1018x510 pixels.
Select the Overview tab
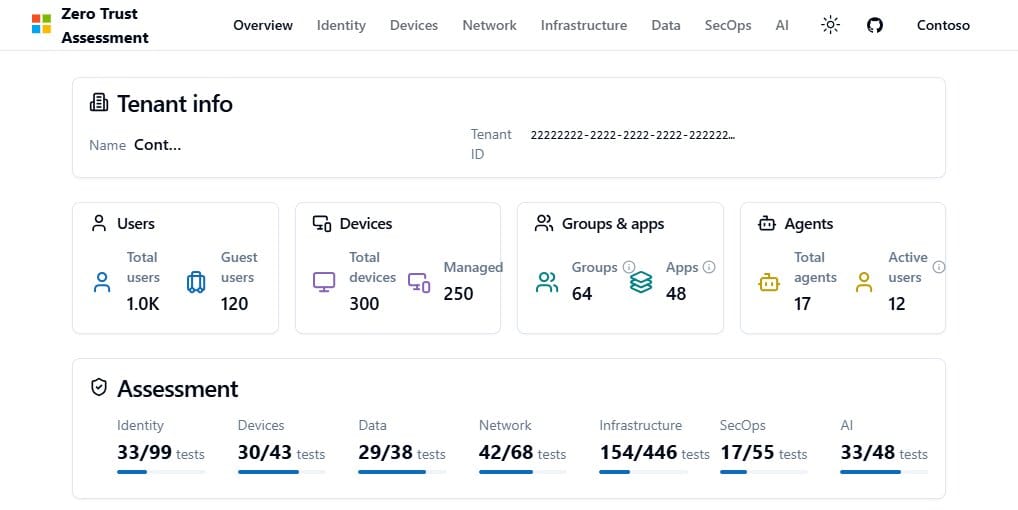263,25
